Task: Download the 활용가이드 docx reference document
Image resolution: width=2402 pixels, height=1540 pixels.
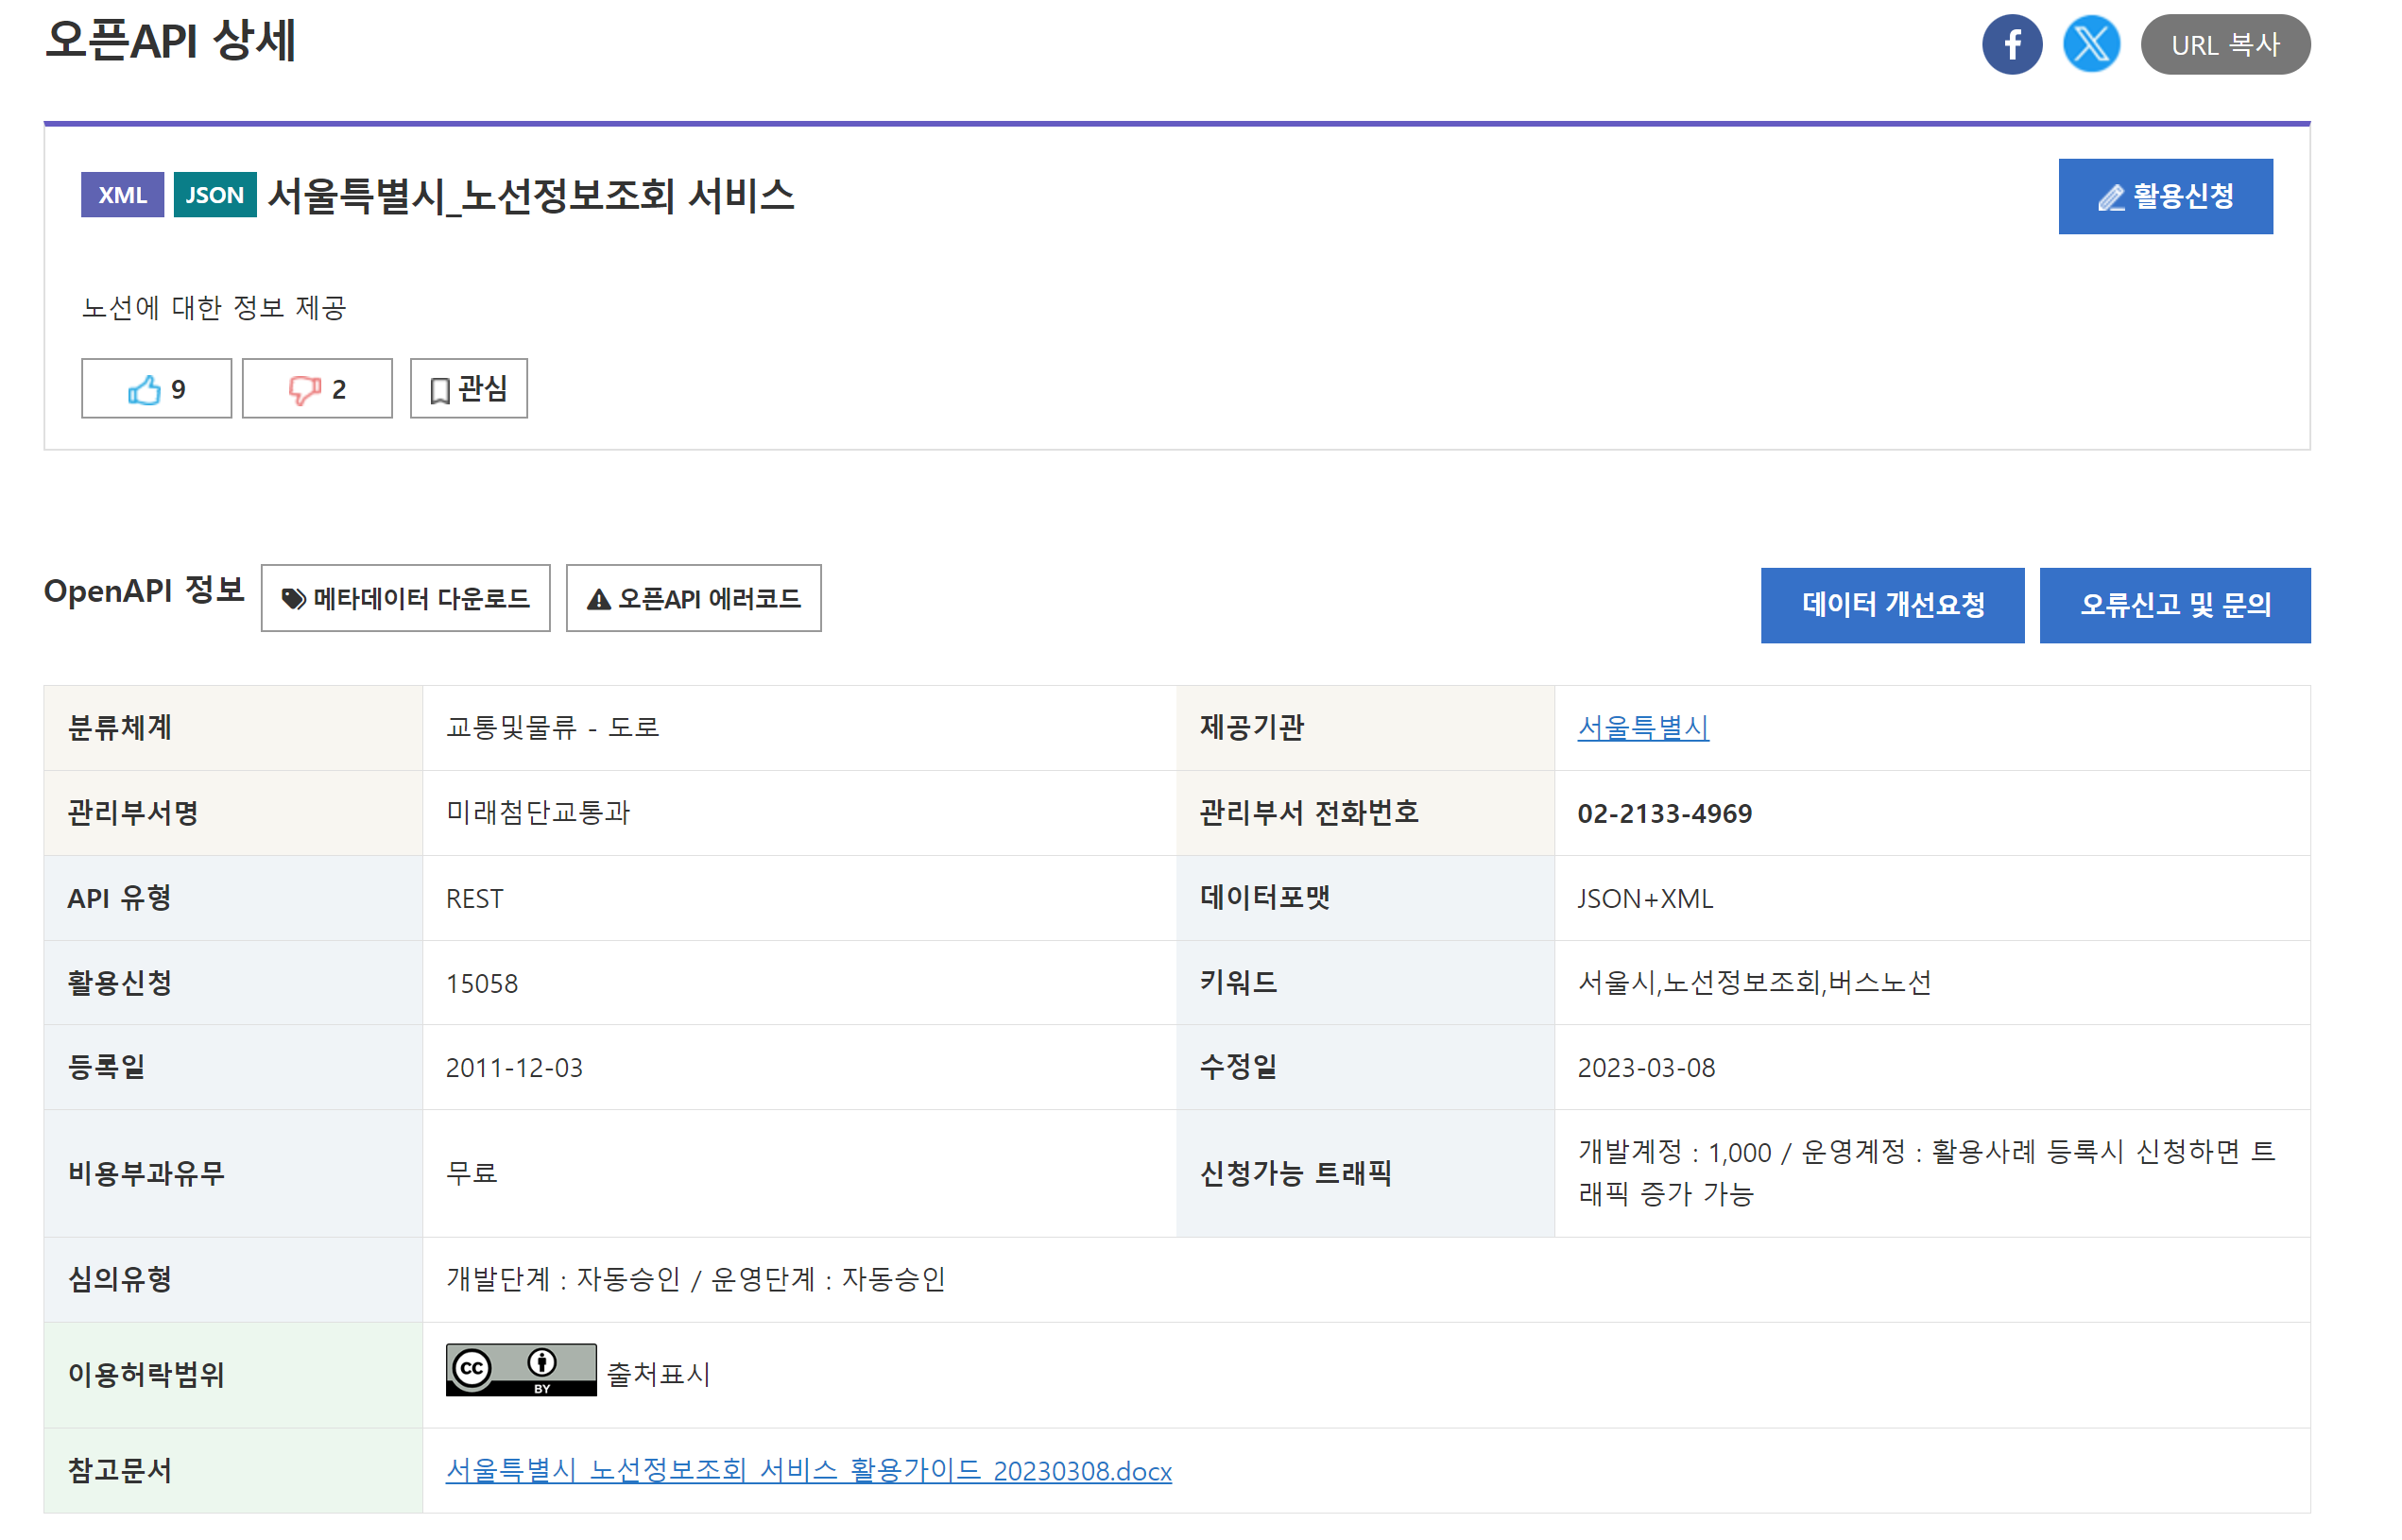Action: (808, 1470)
